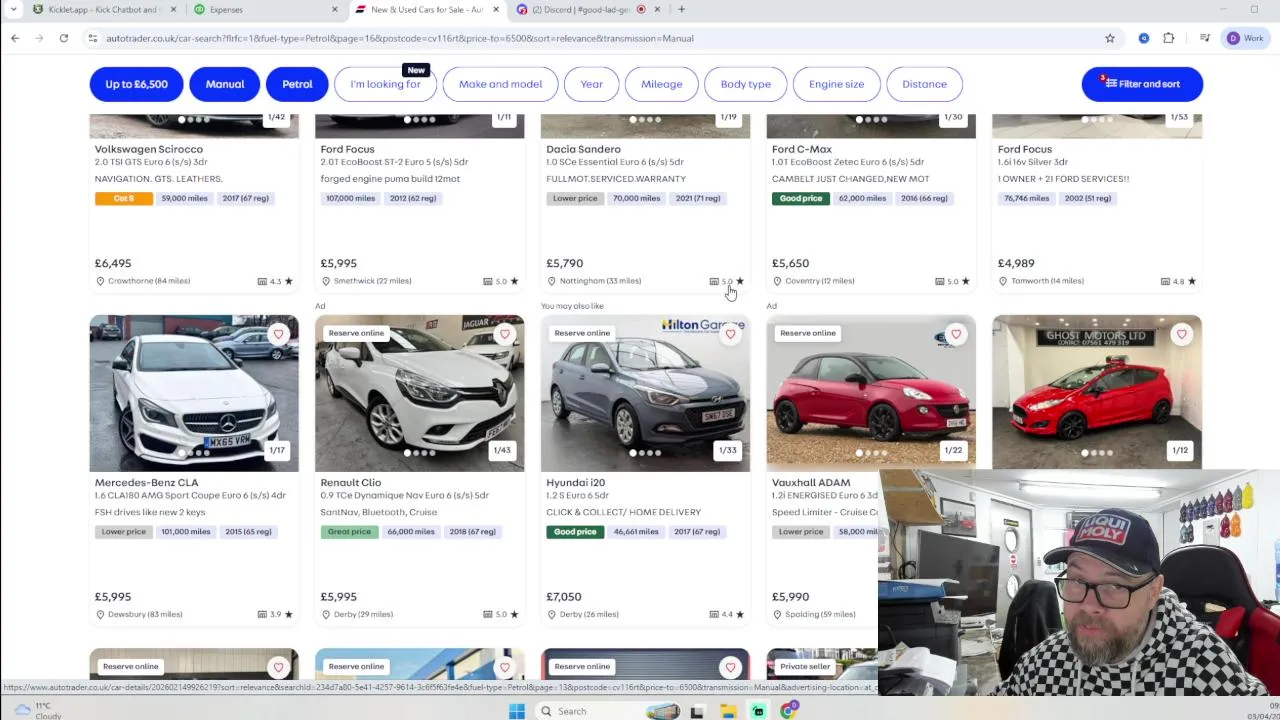Heart the Hyundai i20 listing

[730, 334]
